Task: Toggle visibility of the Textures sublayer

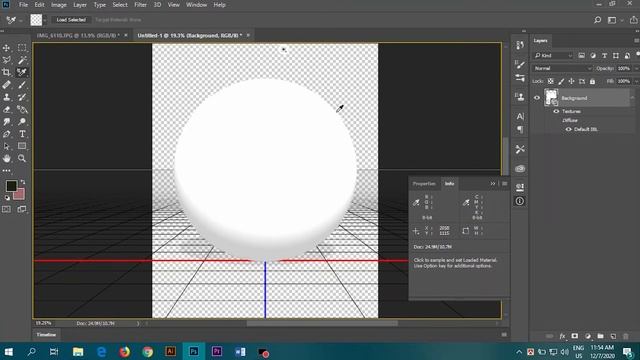Action: click(556, 111)
